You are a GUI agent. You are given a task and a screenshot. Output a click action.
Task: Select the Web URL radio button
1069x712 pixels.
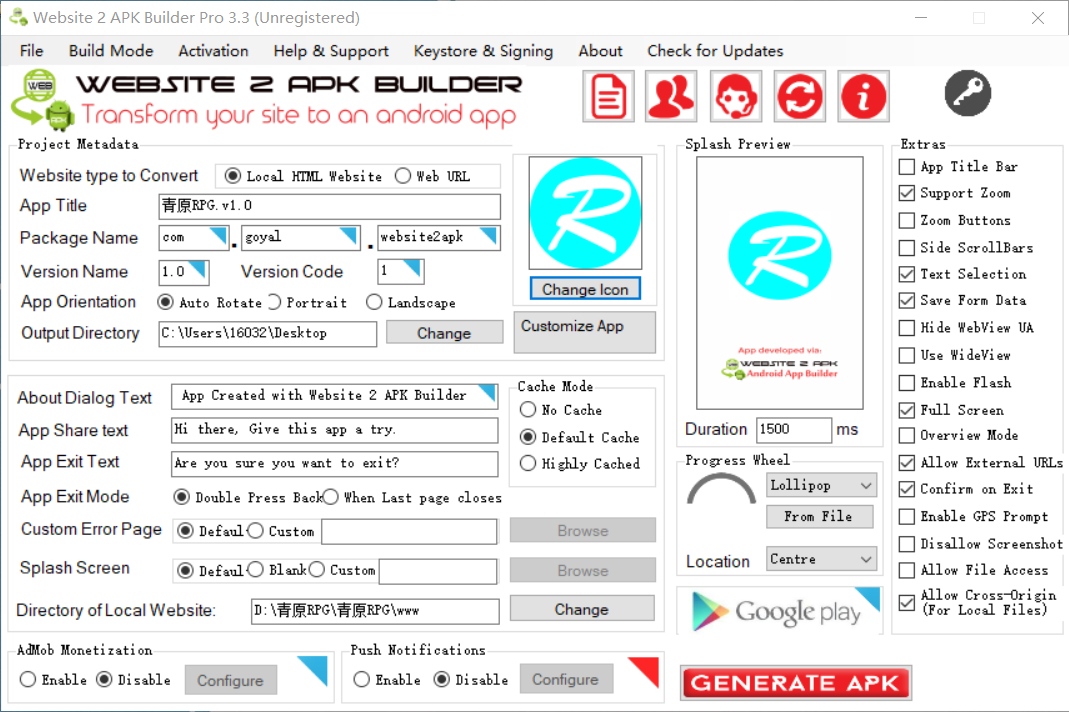coord(403,176)
